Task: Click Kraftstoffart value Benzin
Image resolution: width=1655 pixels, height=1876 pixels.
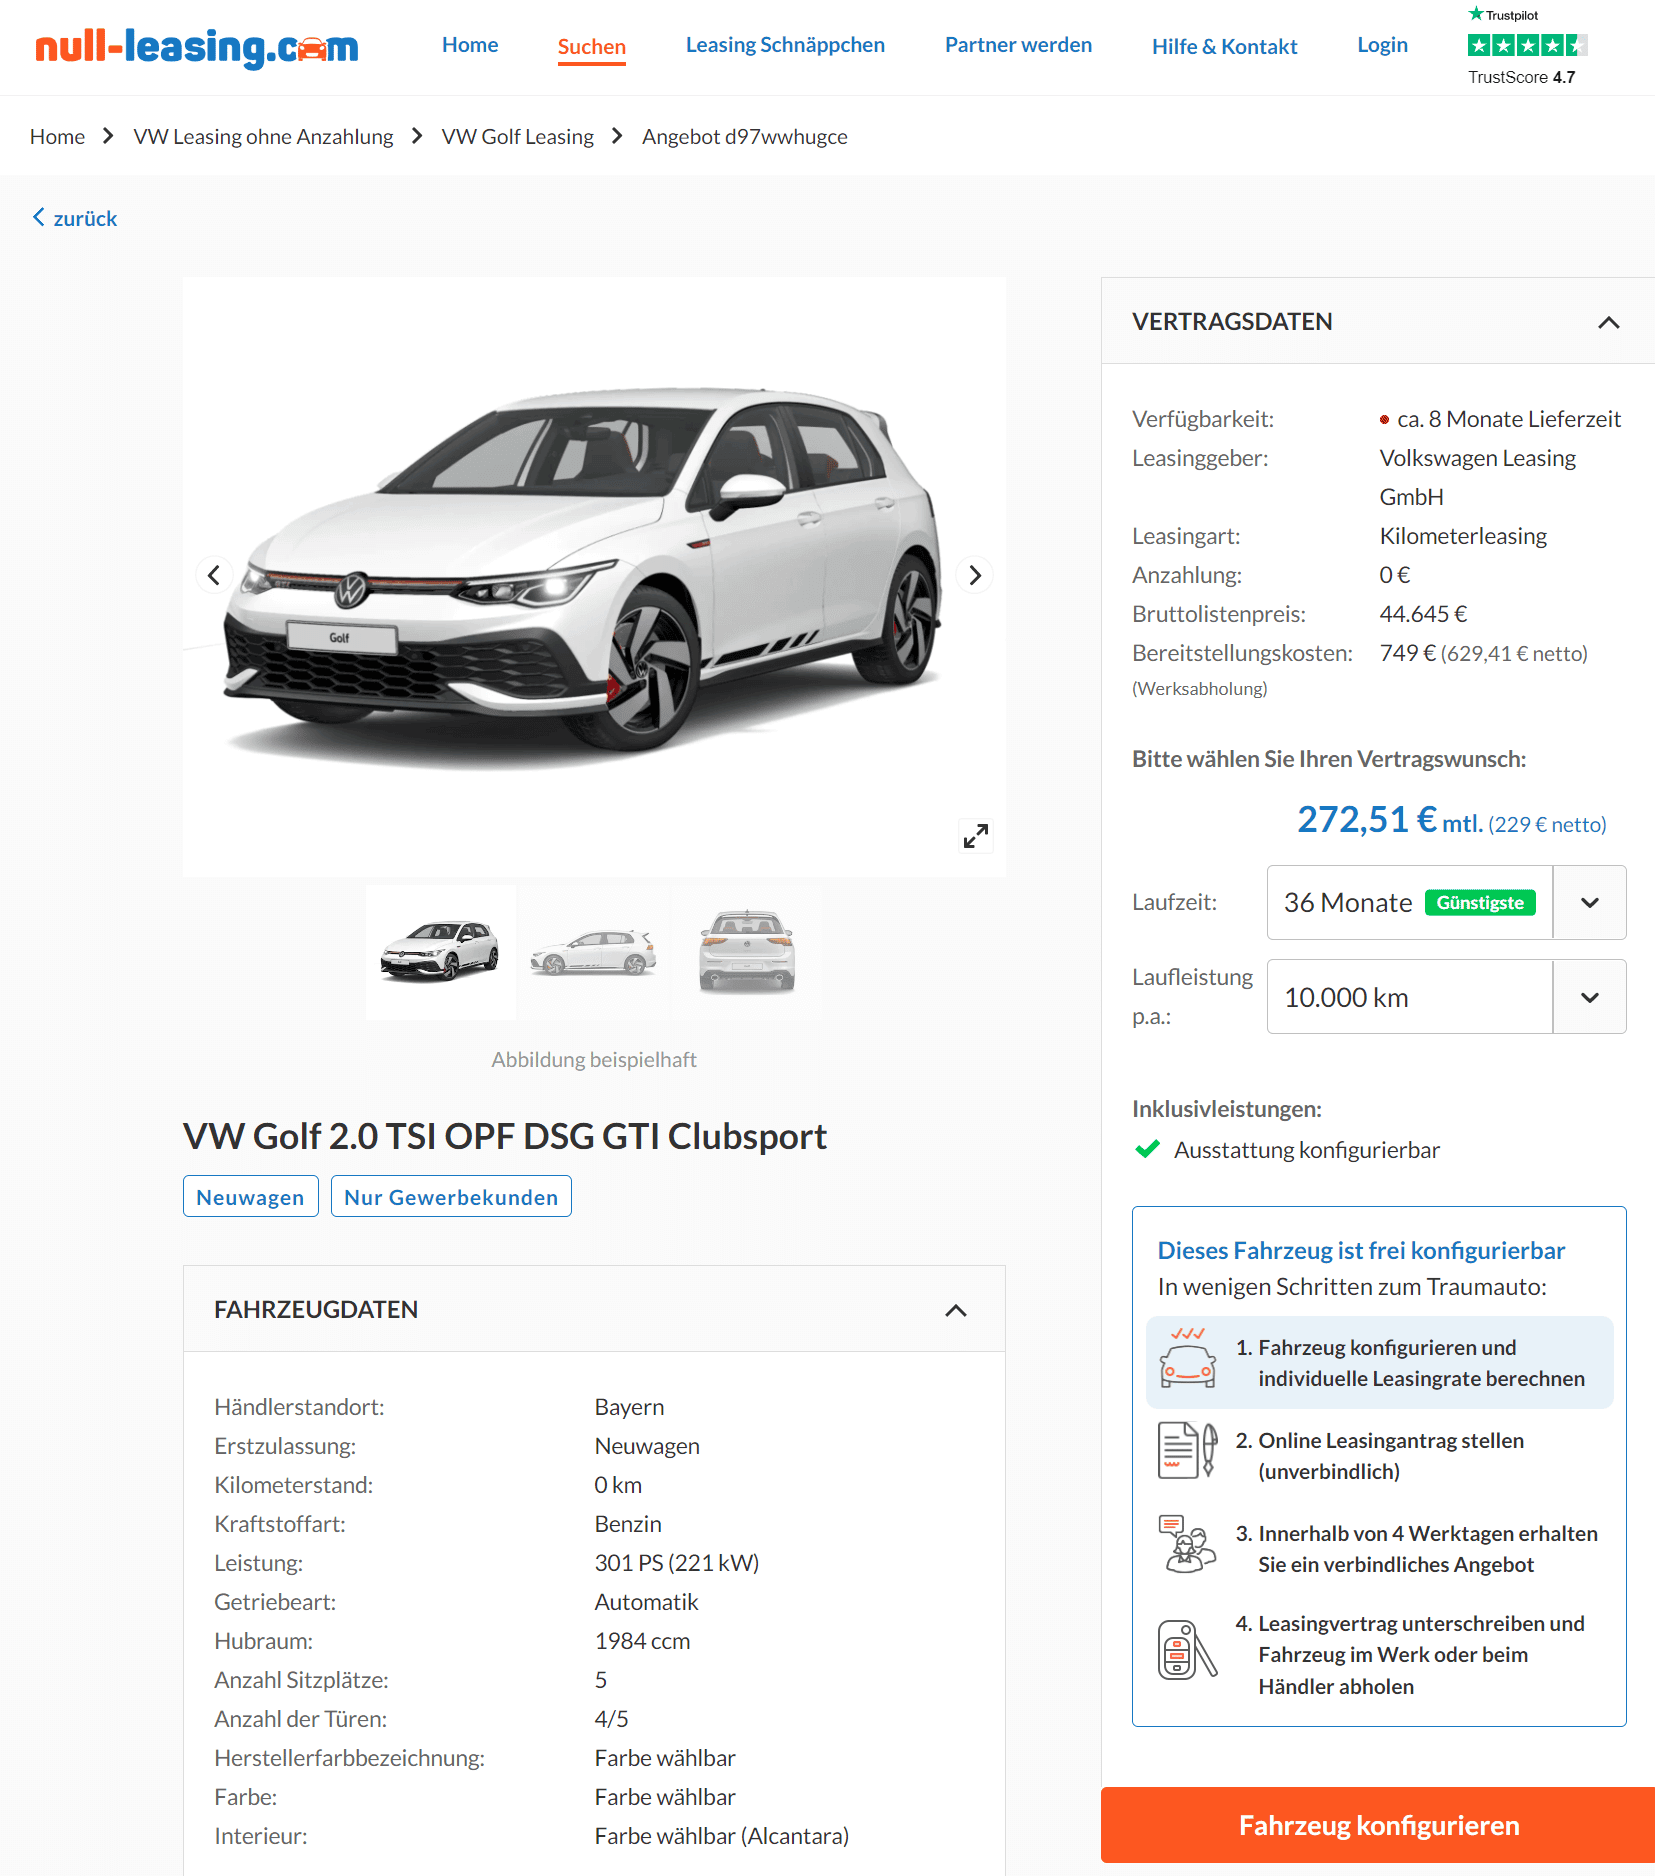Action: [628, 1525]
